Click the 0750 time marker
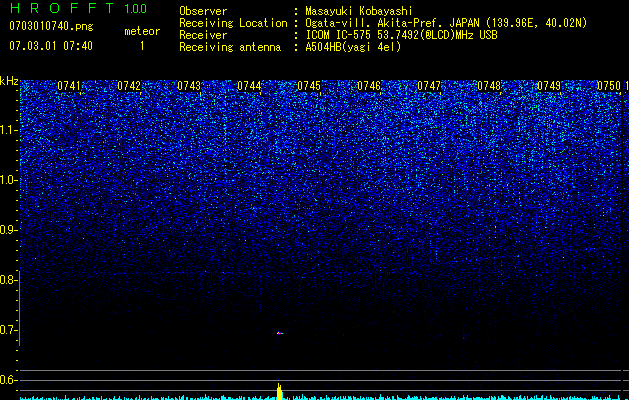This screenshot has height=400, width=629. coord(609,86)
